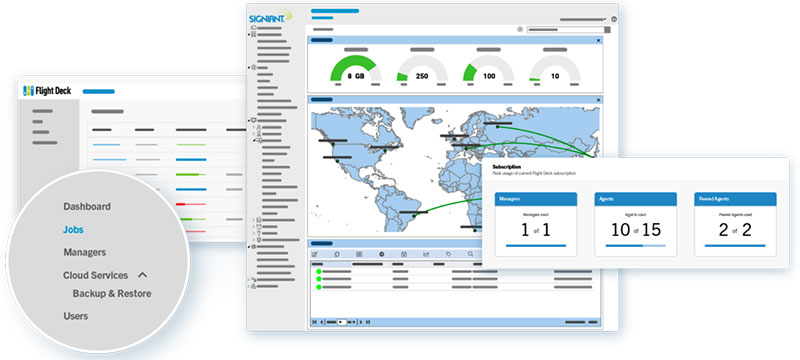This screenshot has height=360, width=800.
Task: Click the help icon at top right corner
Action: (613, 19)
